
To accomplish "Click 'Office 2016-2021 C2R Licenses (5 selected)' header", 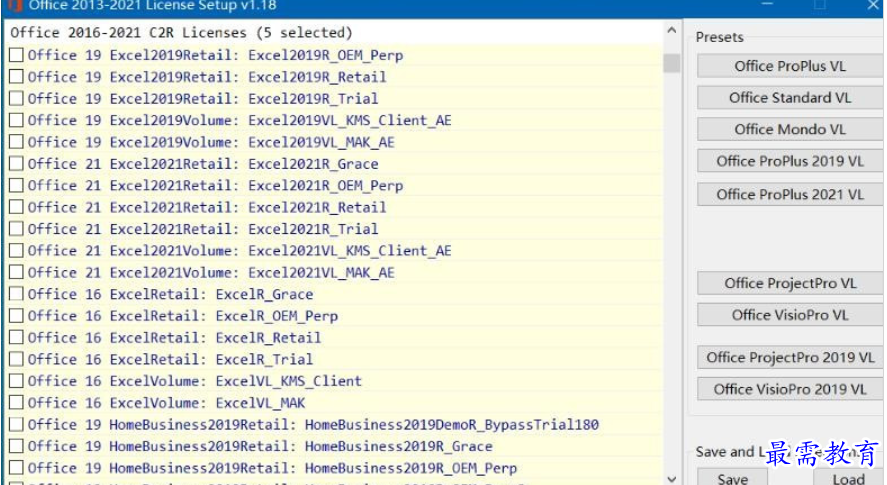I will (181, 32).
